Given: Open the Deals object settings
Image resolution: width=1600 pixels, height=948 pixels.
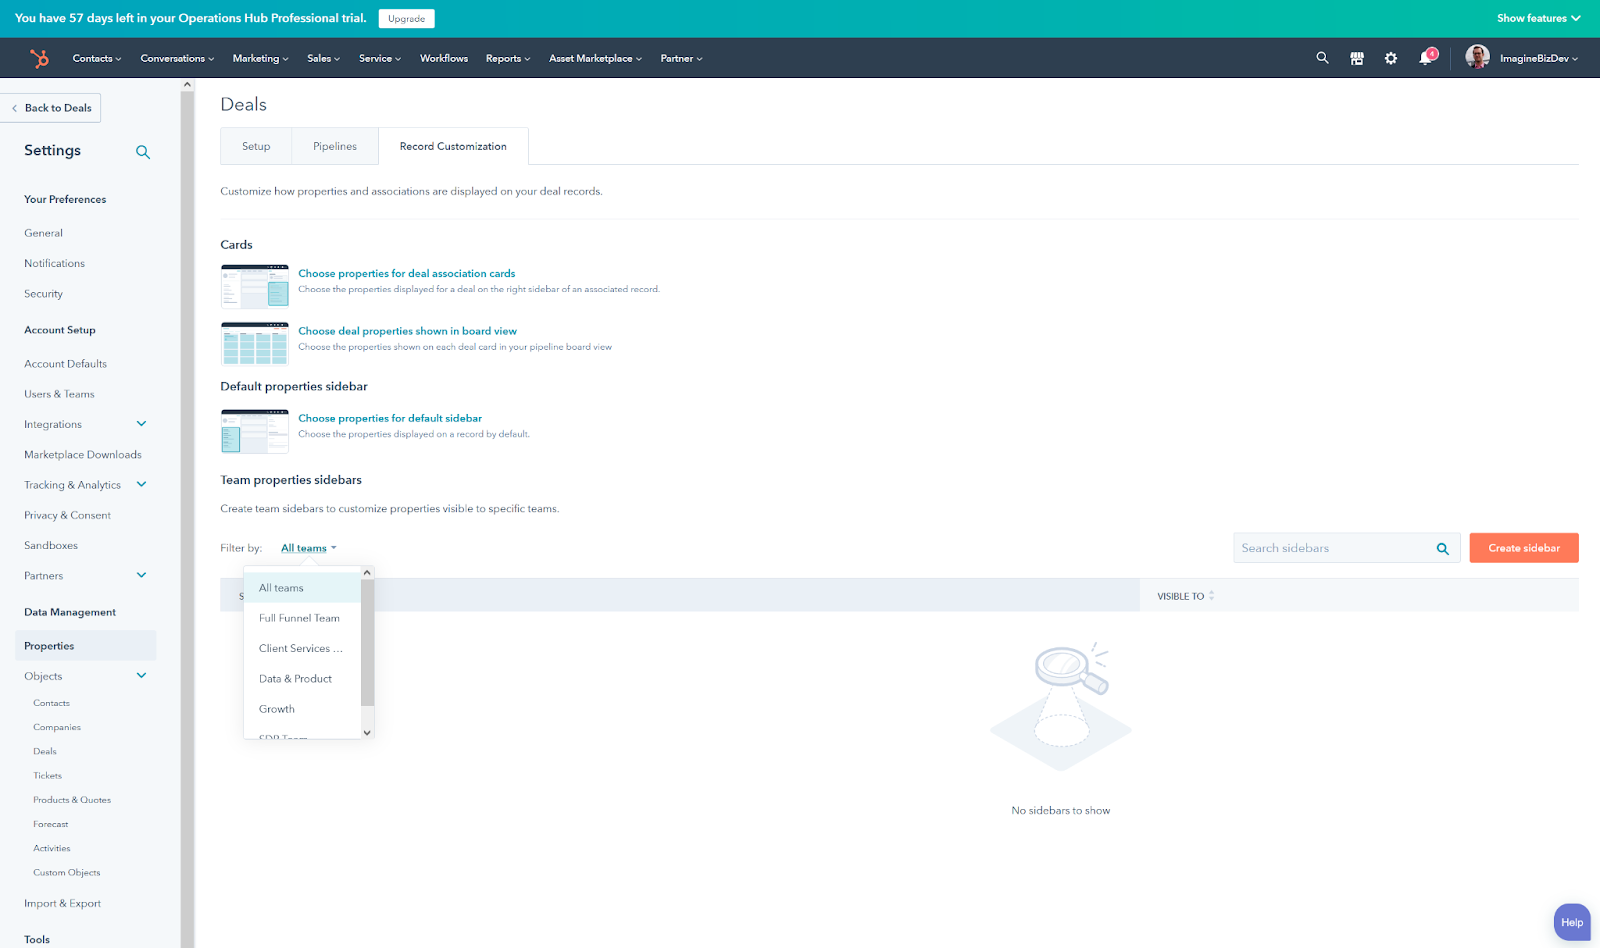Looking at the screenshot, I should [x=45, y=751].
